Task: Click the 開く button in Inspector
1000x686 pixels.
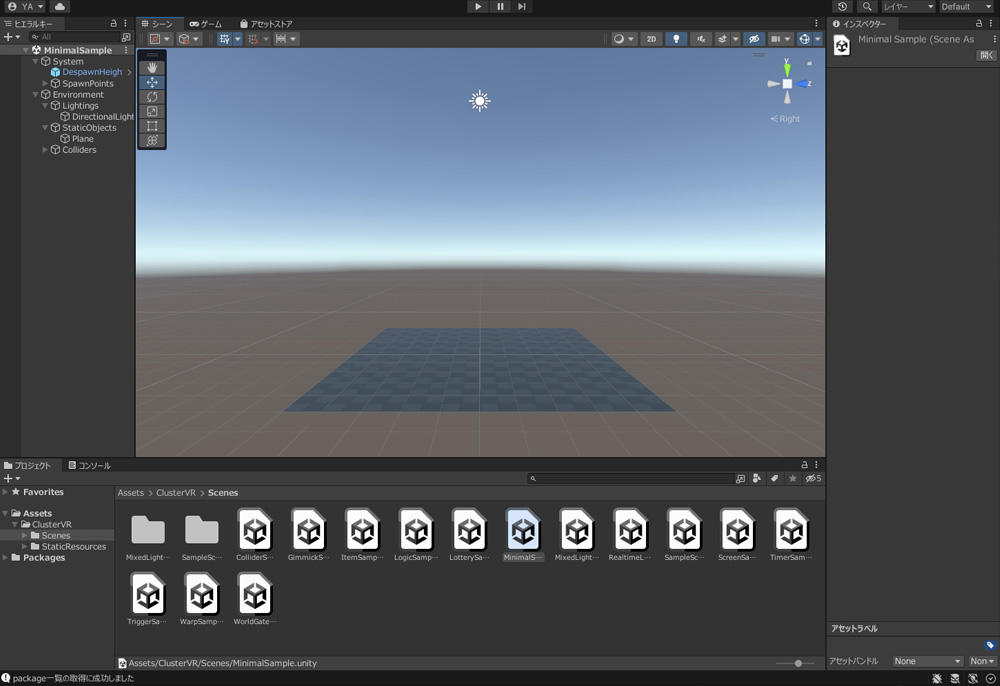Action: coord(986,56)
